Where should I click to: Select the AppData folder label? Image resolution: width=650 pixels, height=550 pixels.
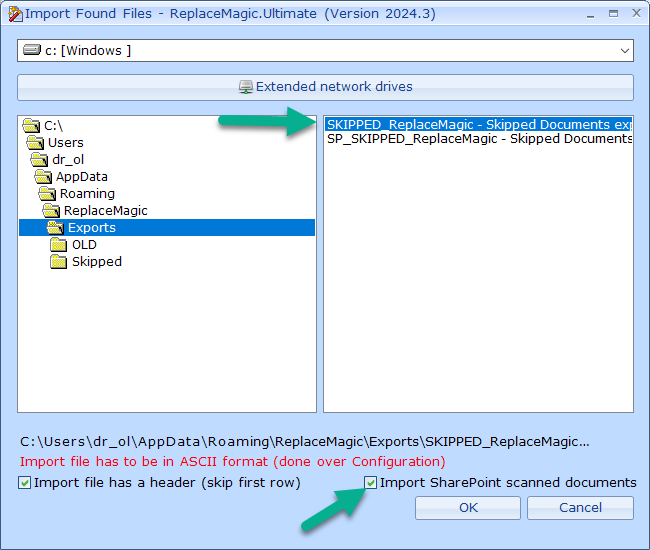(82, 177)
